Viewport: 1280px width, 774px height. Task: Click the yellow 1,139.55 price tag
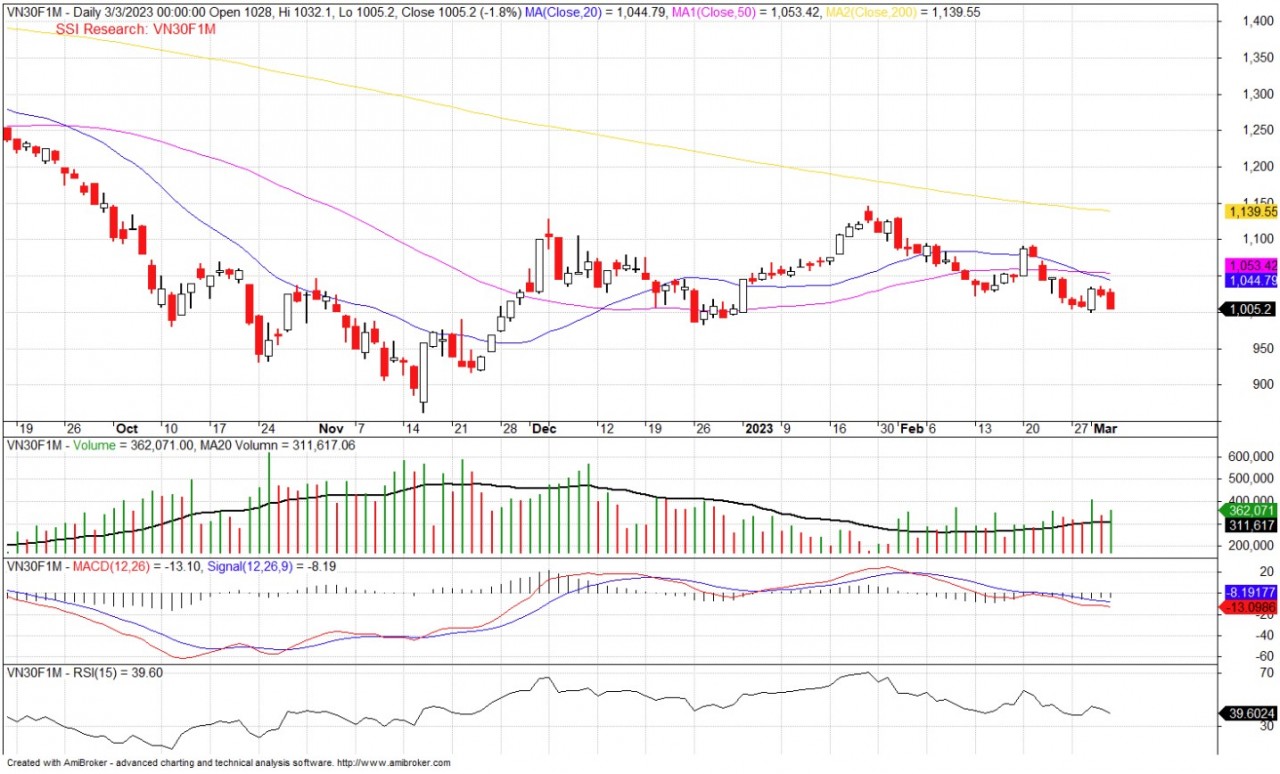point(1250,211)
